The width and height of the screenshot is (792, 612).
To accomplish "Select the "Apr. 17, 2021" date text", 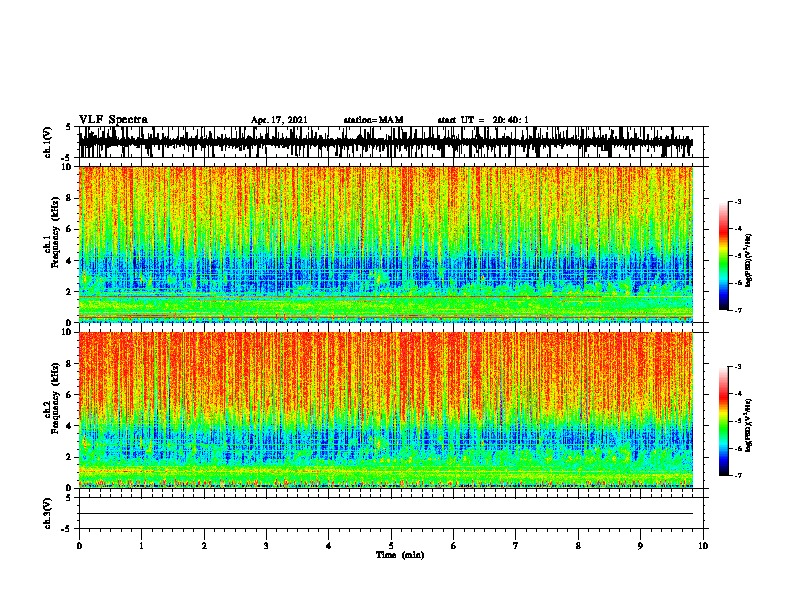I will (279, 120).
